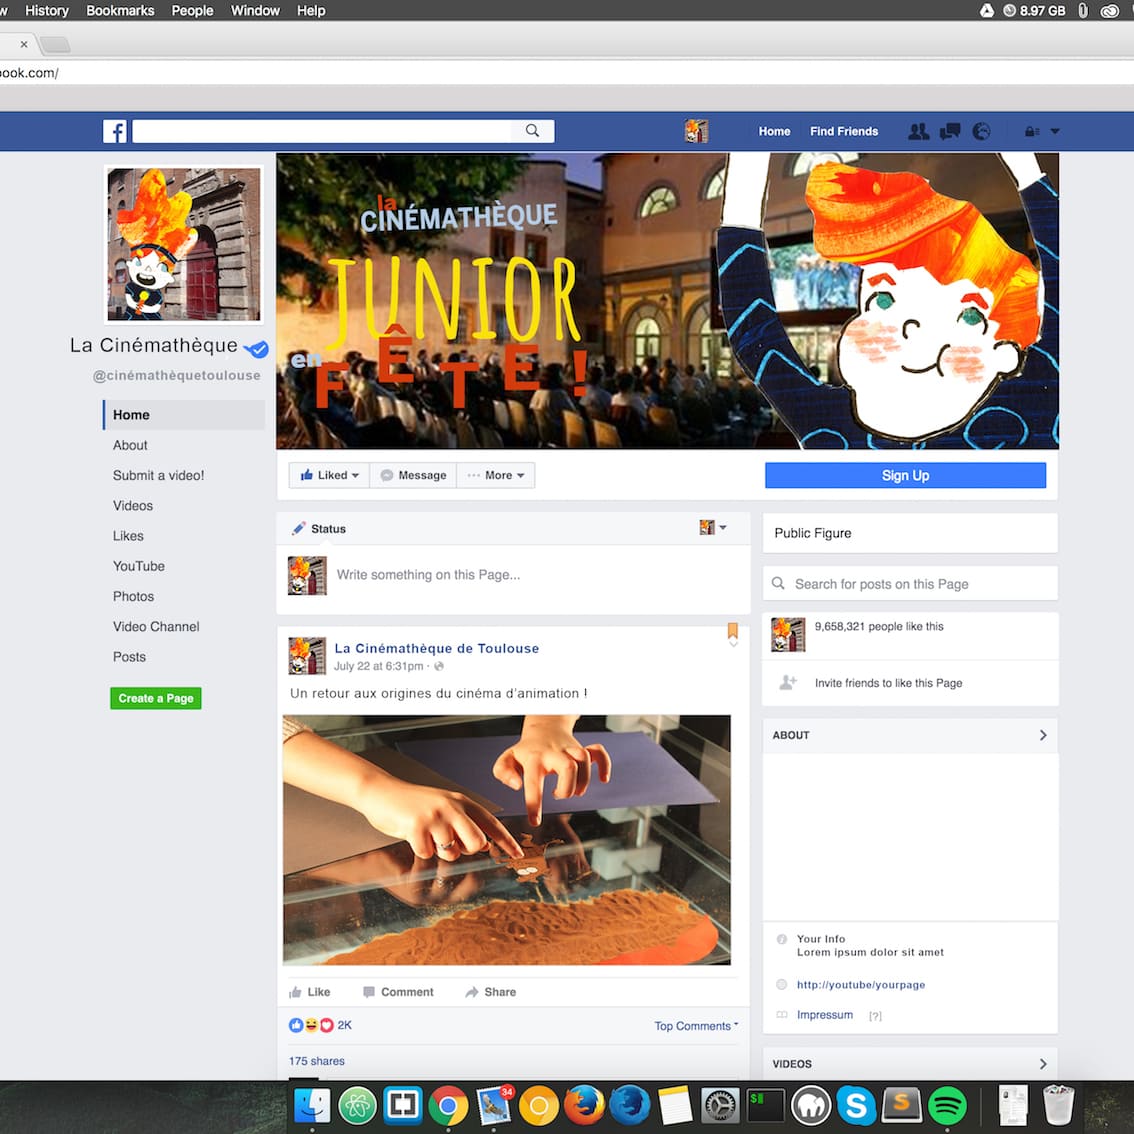The width and height of the screenshot is (1134, 1134).
Task: Click the green Create a Page button
Action: (156, 698)
